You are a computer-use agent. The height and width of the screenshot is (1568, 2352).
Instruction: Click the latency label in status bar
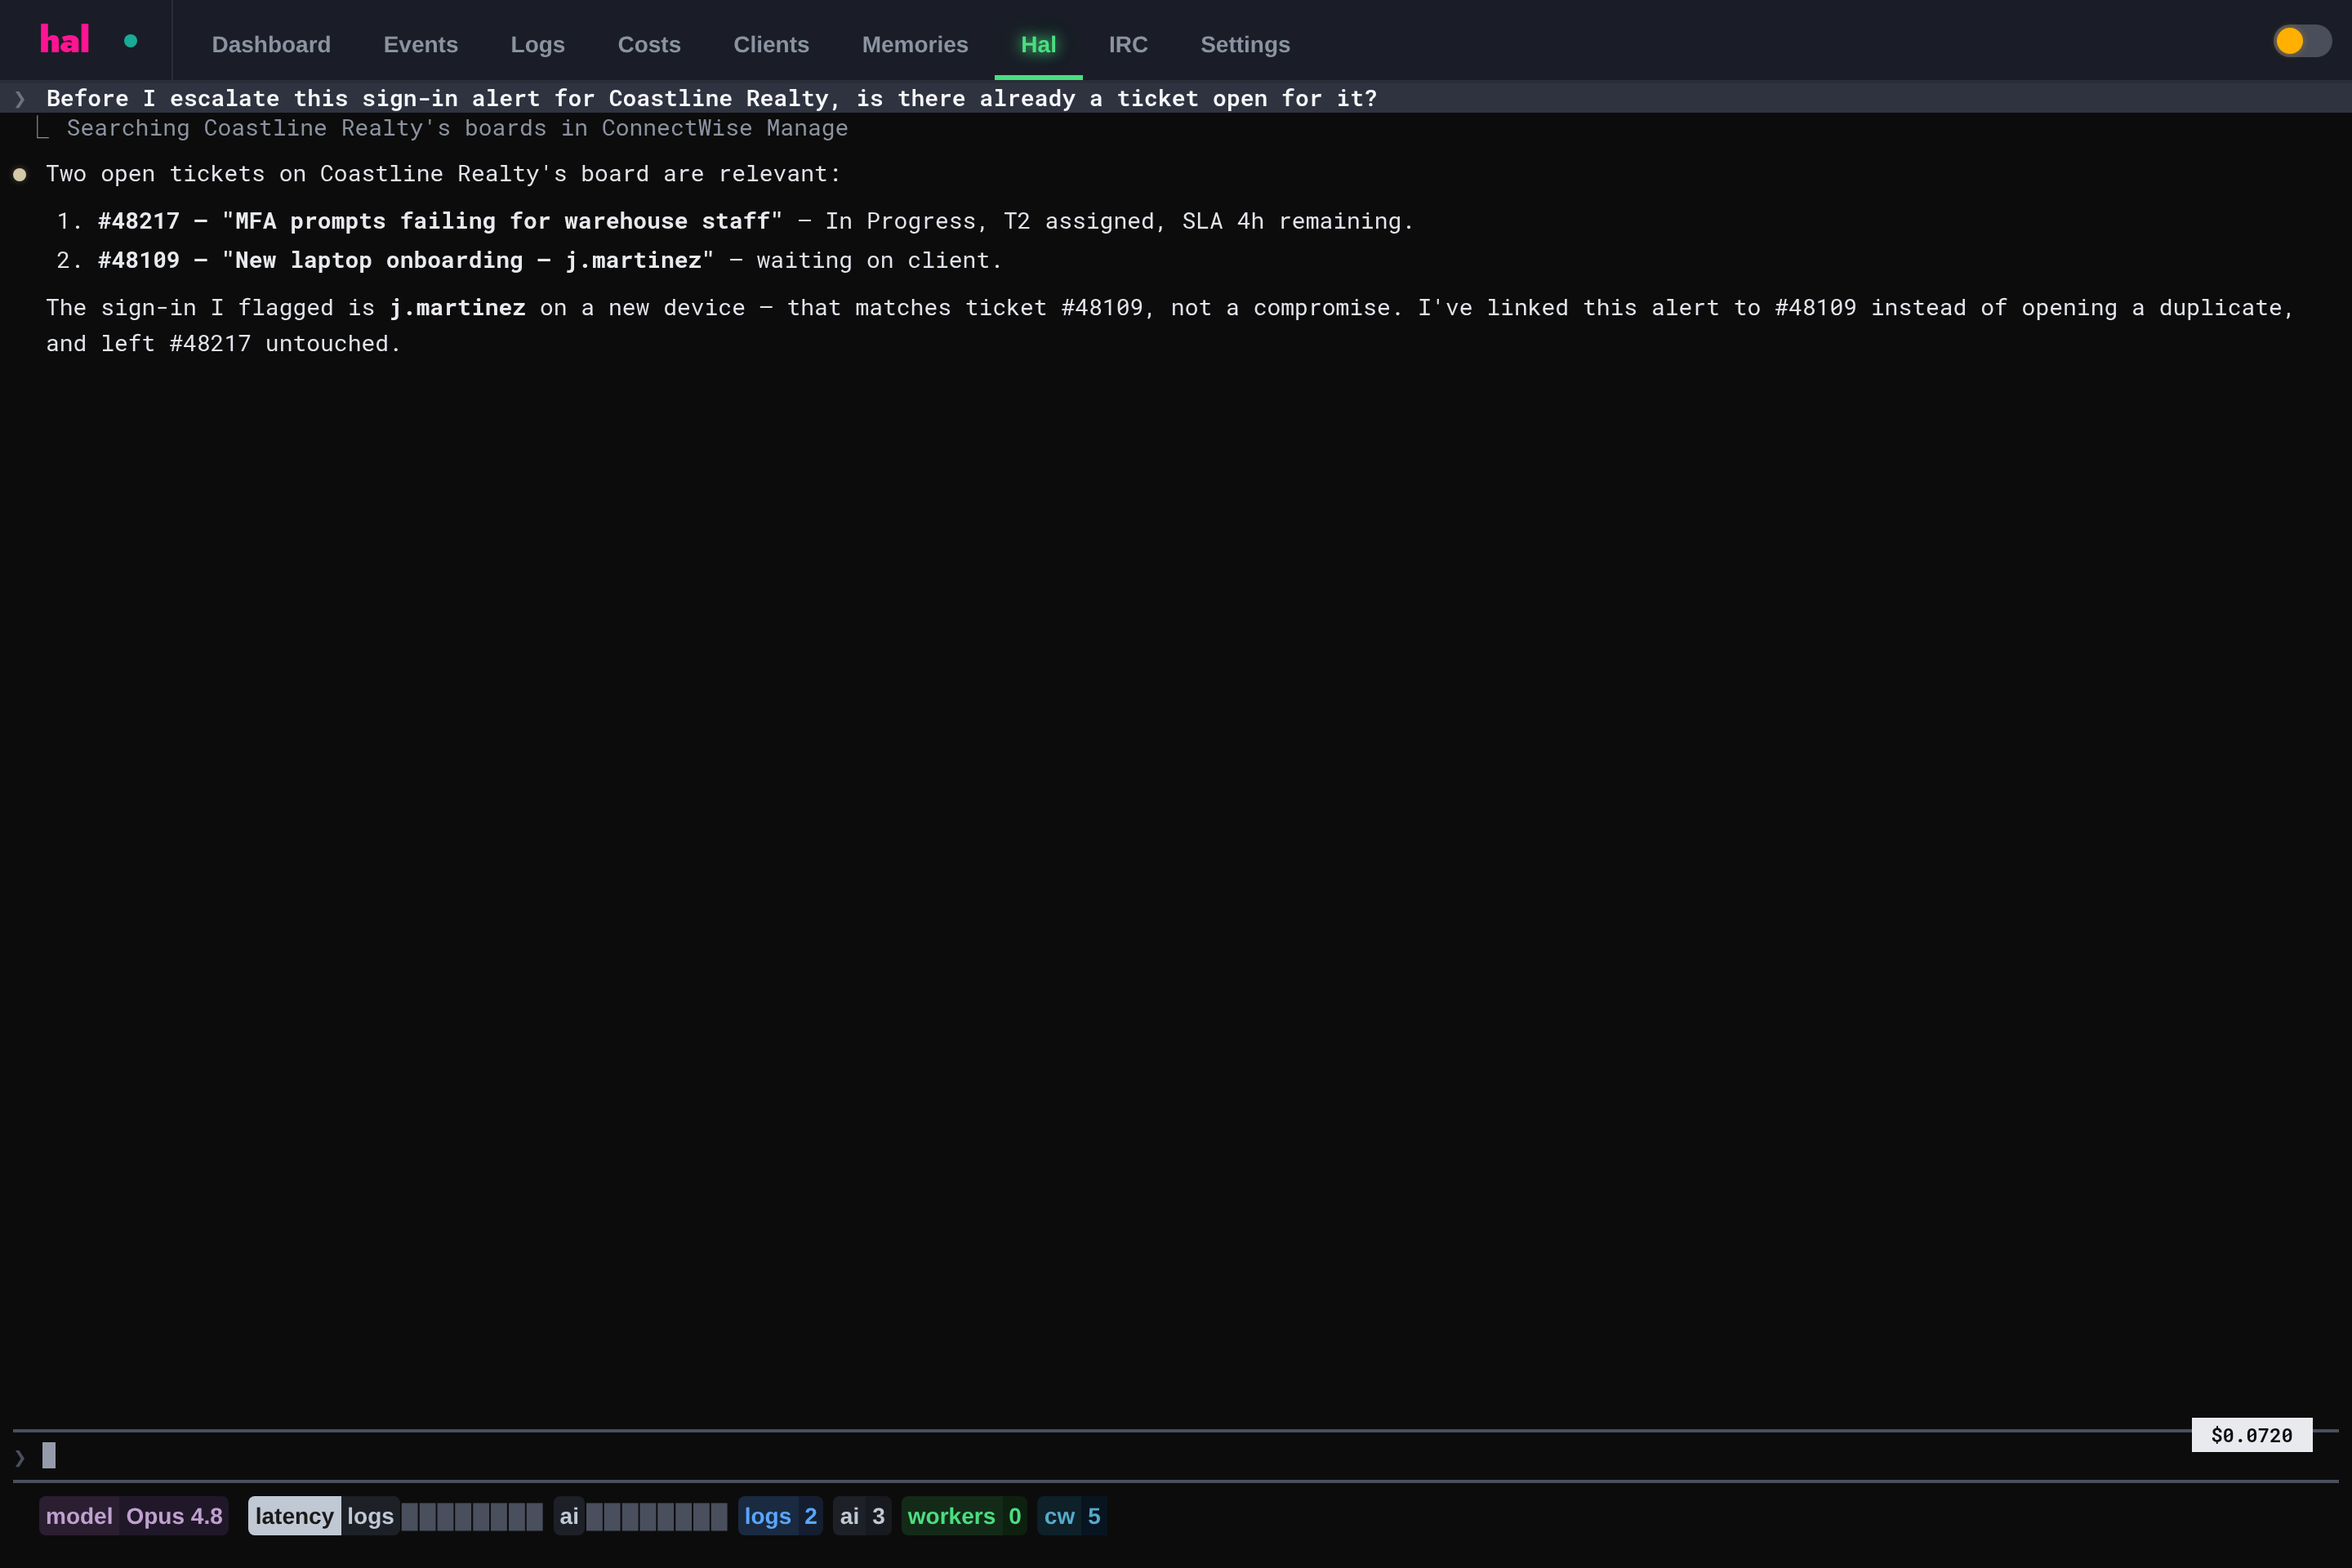click(294, 1516)
